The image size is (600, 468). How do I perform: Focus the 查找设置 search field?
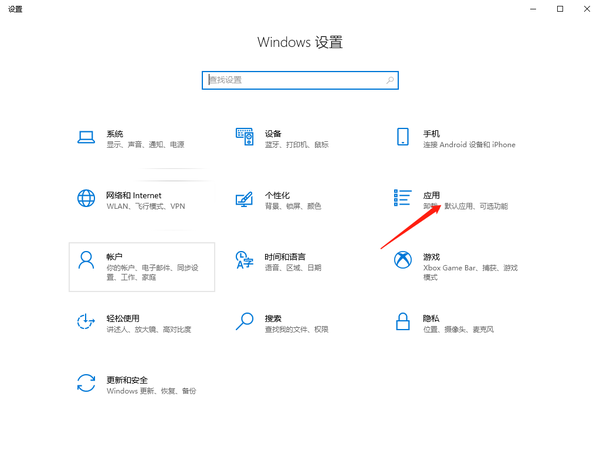point(300,80)
